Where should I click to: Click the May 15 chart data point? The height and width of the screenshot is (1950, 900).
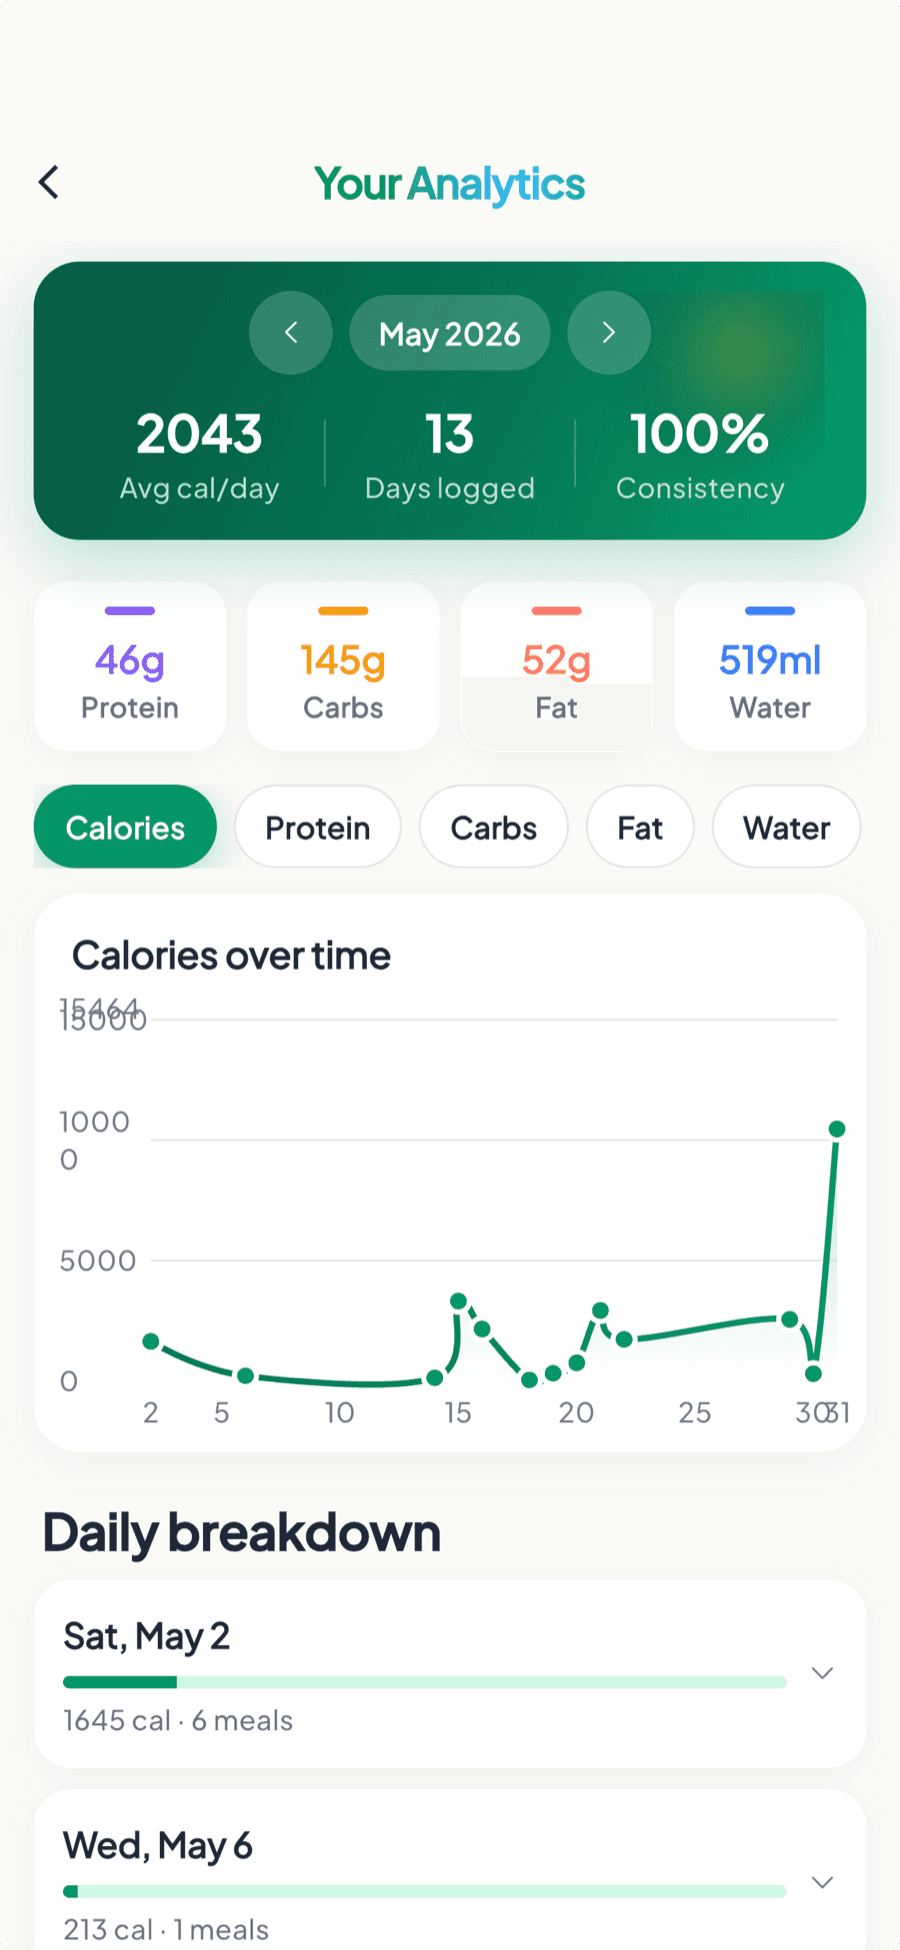[x=458, y=1301]
